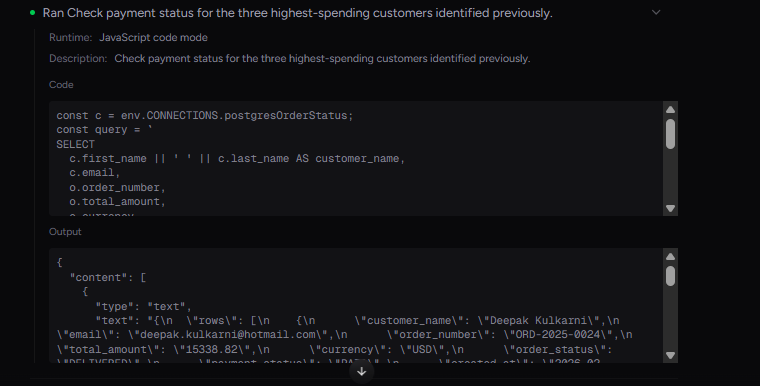
Task: Click the 'Output' section heading
Action: [65, 232]
